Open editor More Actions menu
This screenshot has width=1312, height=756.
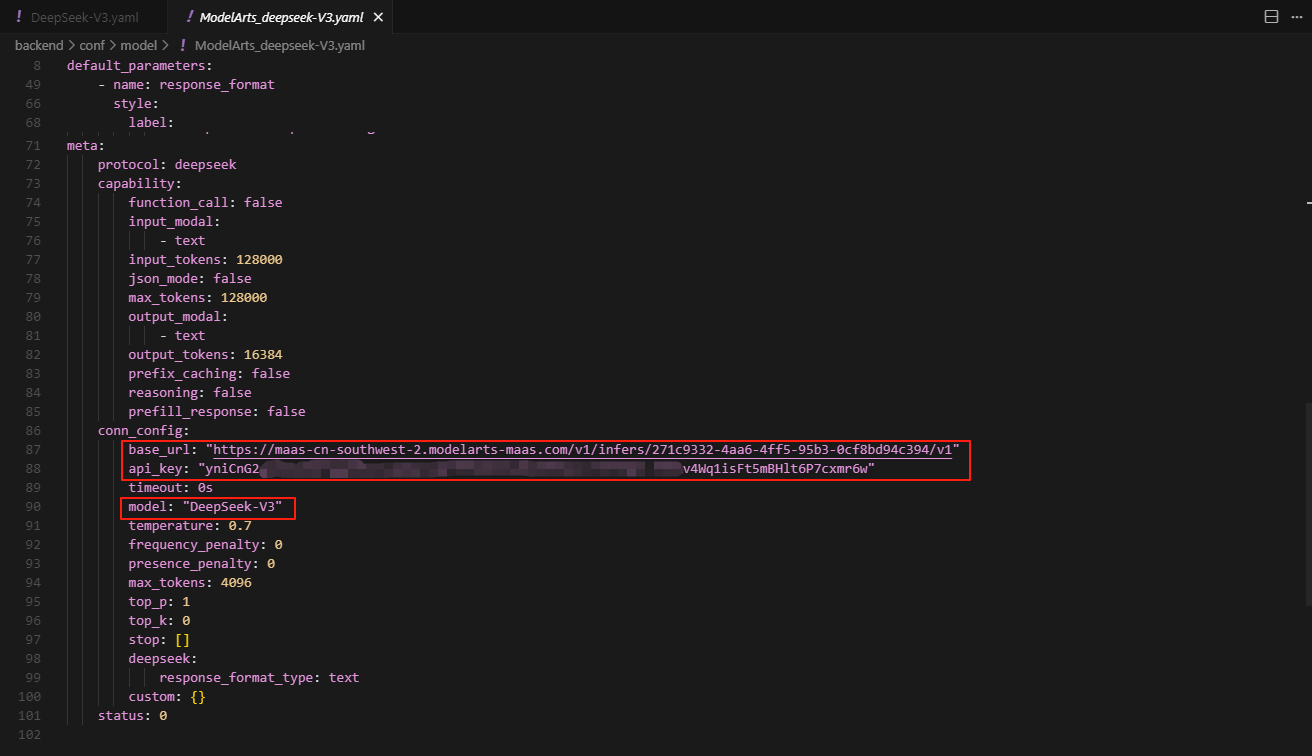coord(1295,17)
